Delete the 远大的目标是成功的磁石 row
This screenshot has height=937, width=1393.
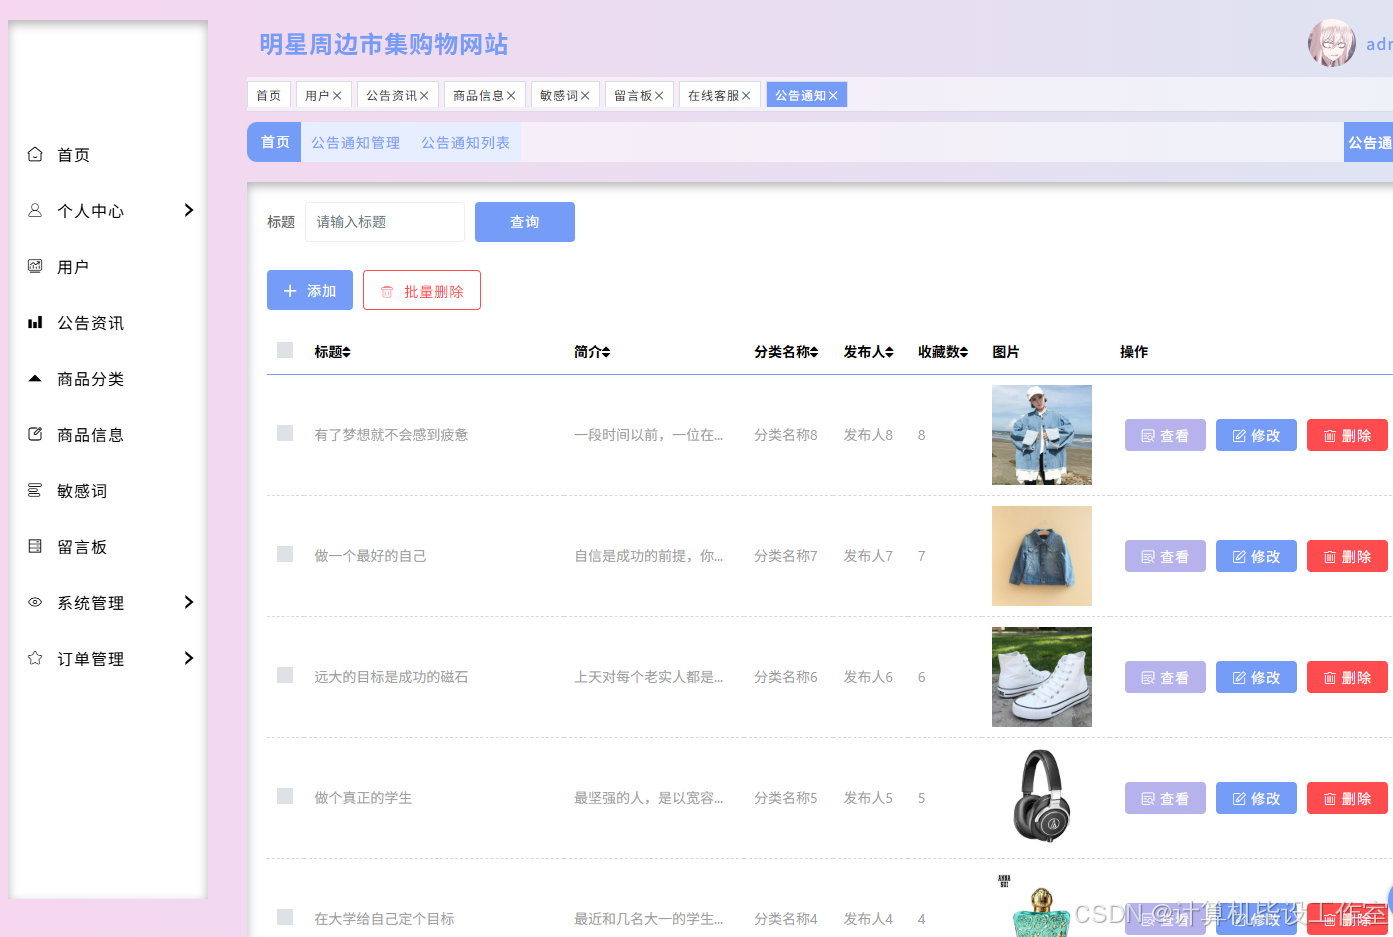pos(1347,677)
